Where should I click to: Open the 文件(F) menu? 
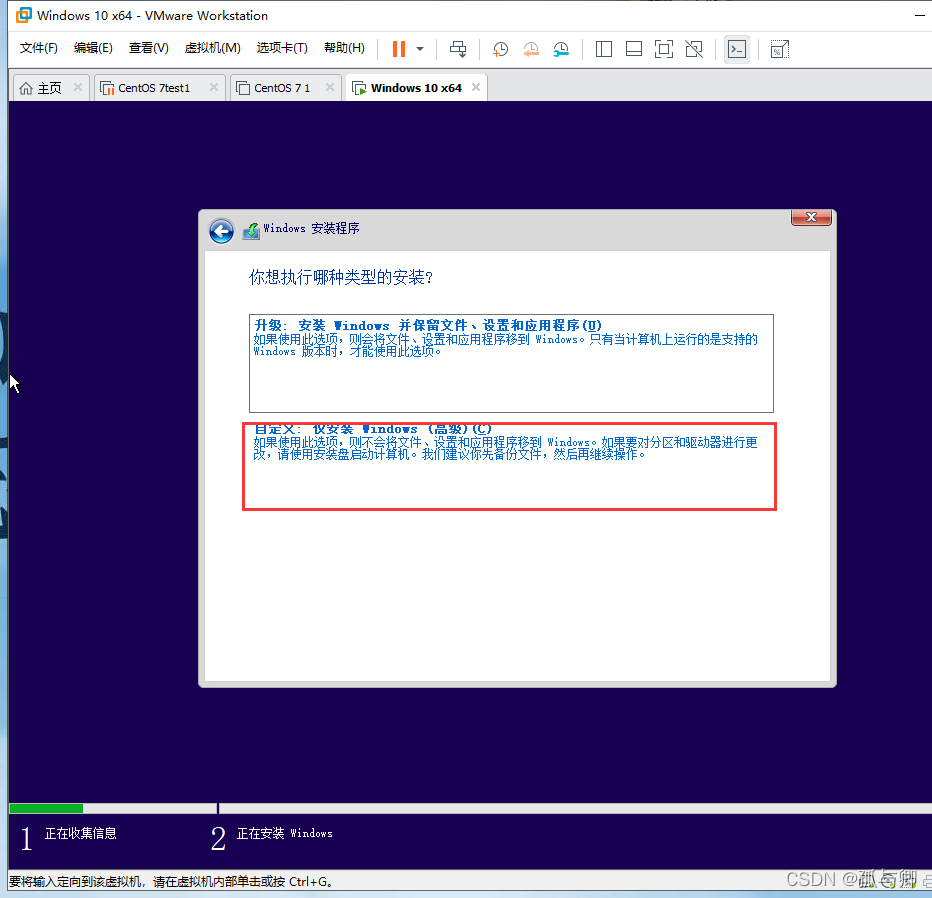(x=39, y=48)
